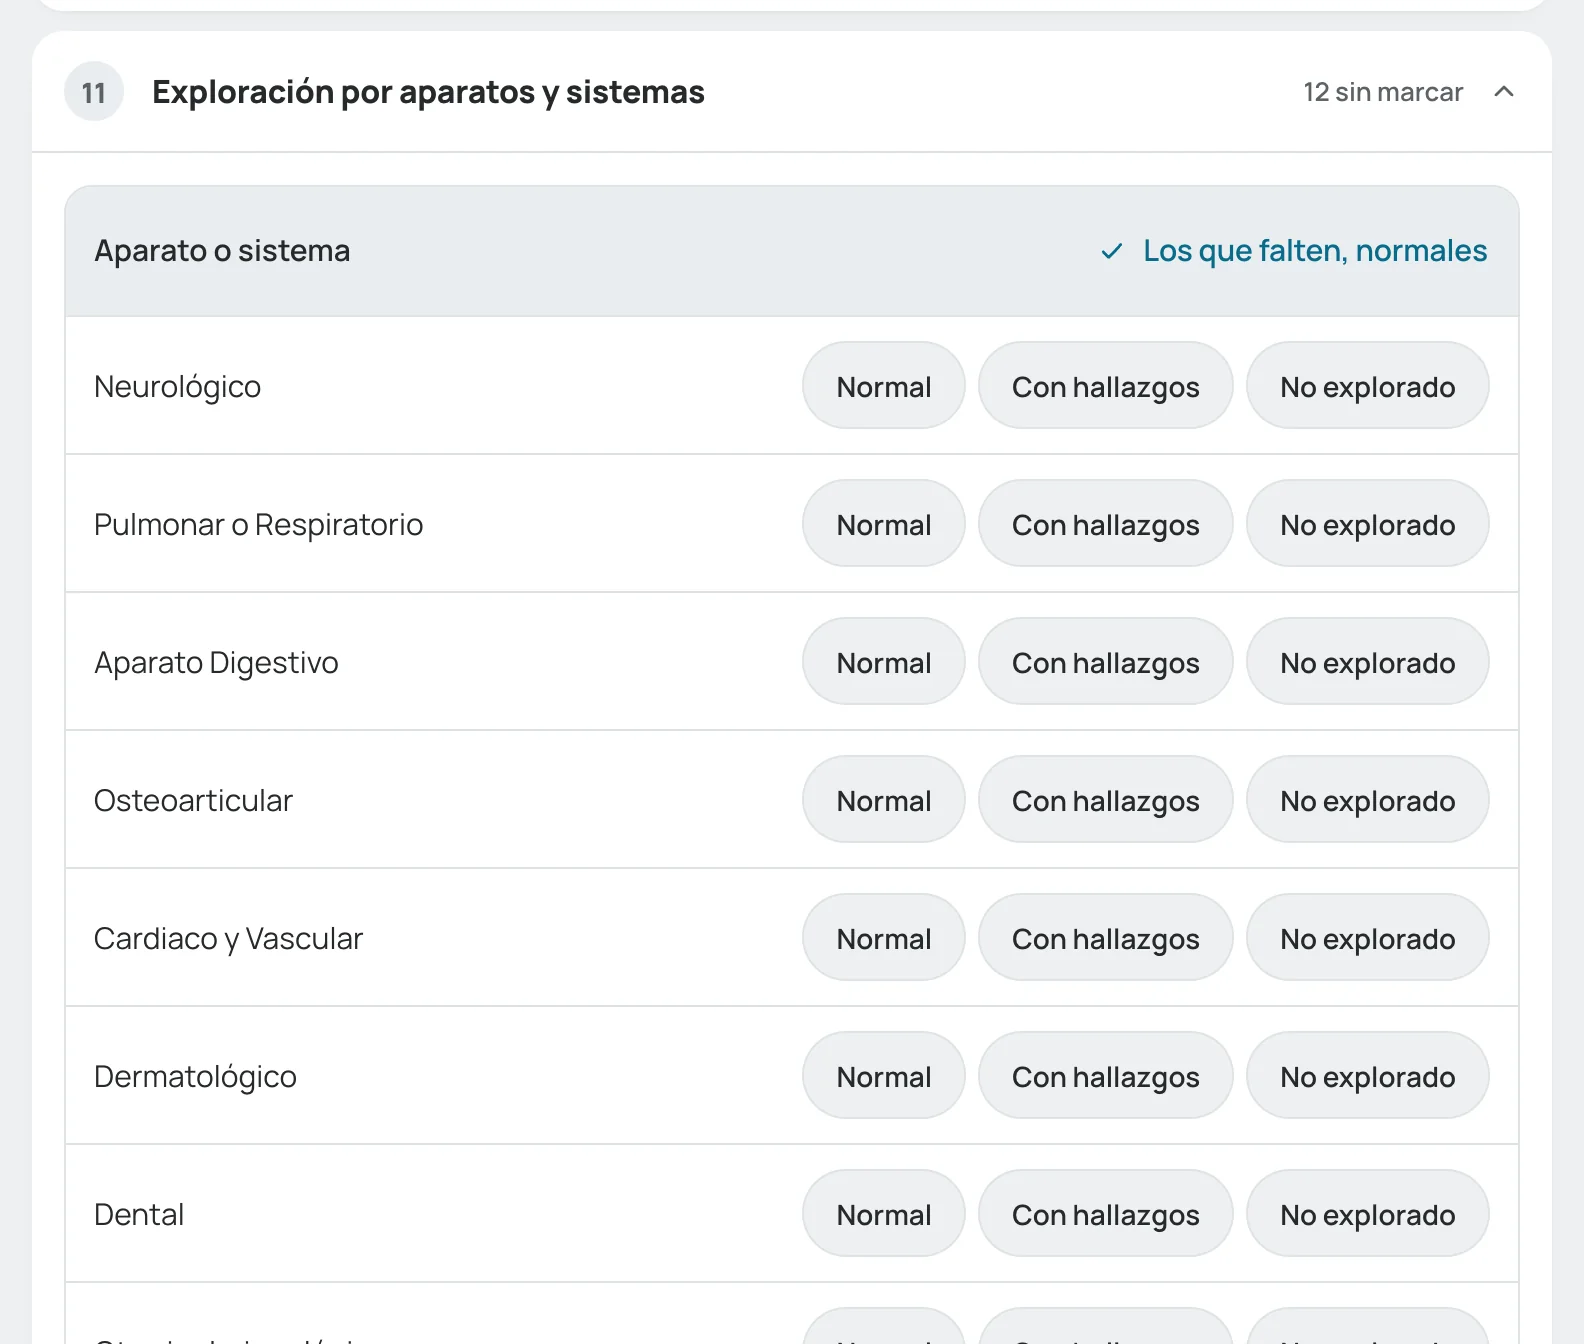This screenshot has width=1584, height=1344.
Task: Set Aparato Digestivo to No explorado
Action: pos(1368,662)
